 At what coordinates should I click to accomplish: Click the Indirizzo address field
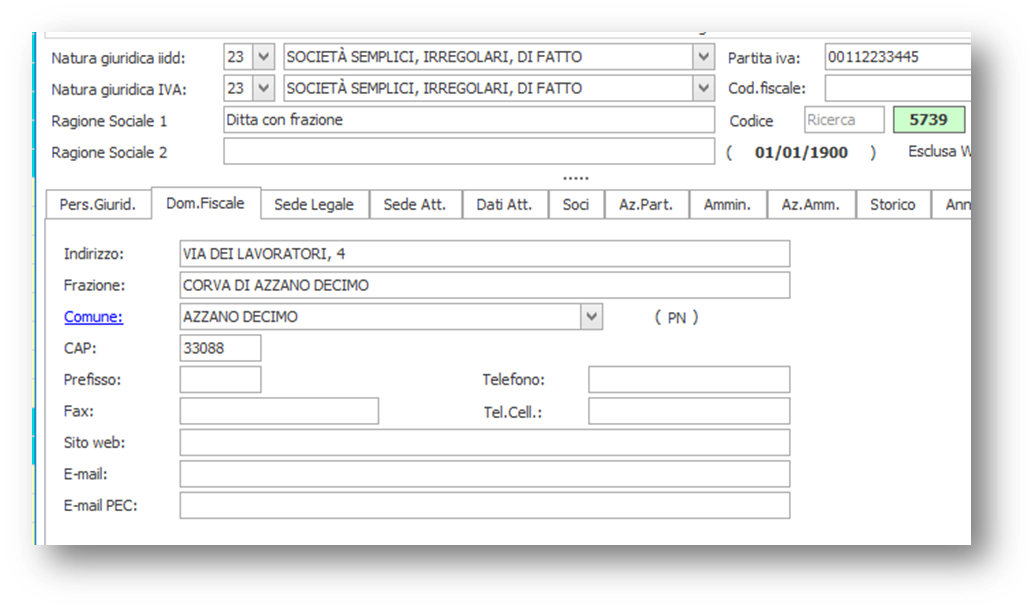pos(484,254)
